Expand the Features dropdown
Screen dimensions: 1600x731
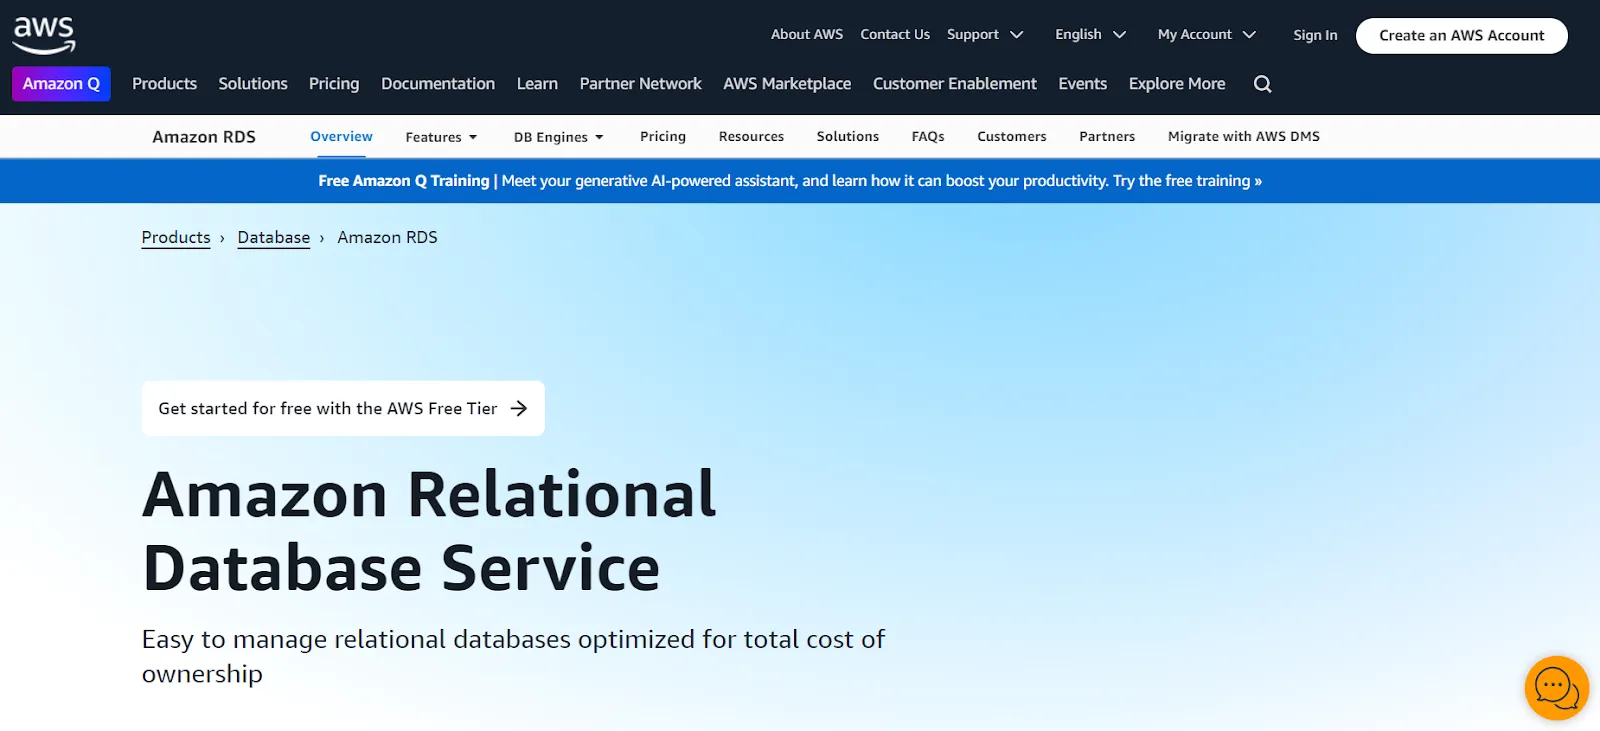click(441, 137)
